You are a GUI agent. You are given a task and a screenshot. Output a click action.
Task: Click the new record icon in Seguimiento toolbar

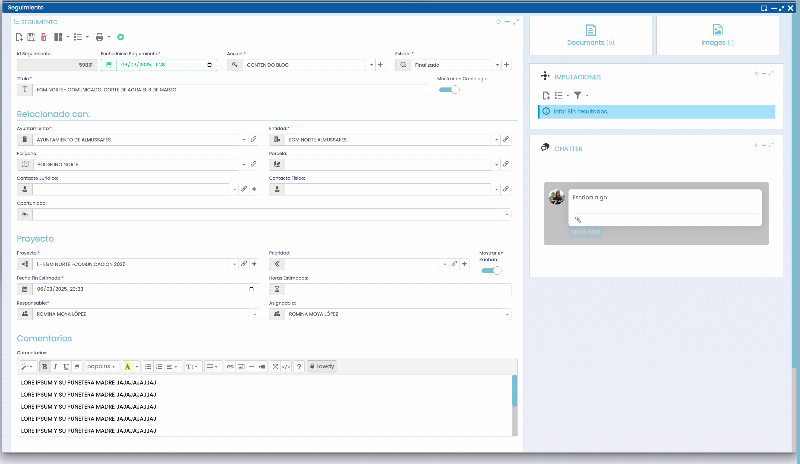click(19, 37)
